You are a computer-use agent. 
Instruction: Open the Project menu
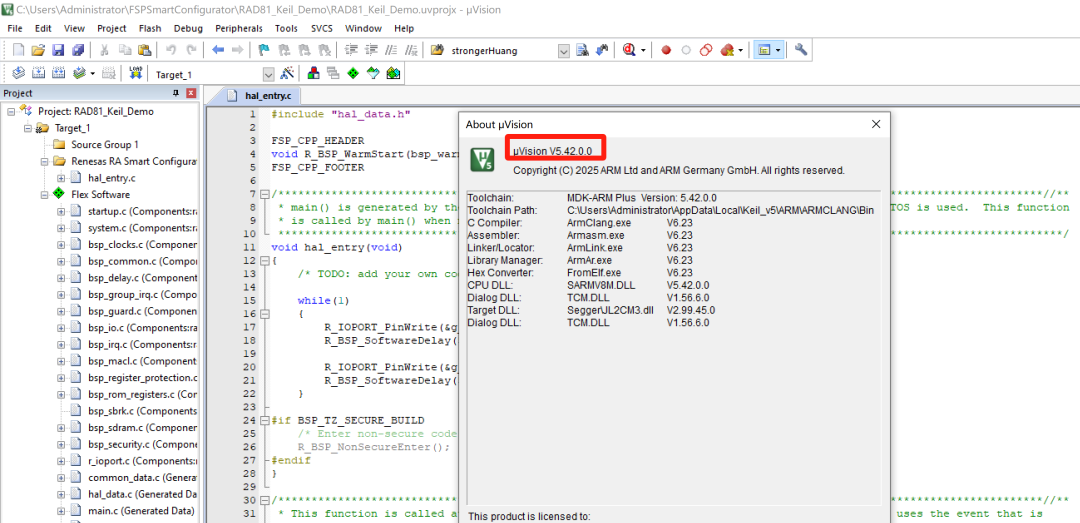tap(112, 28)
